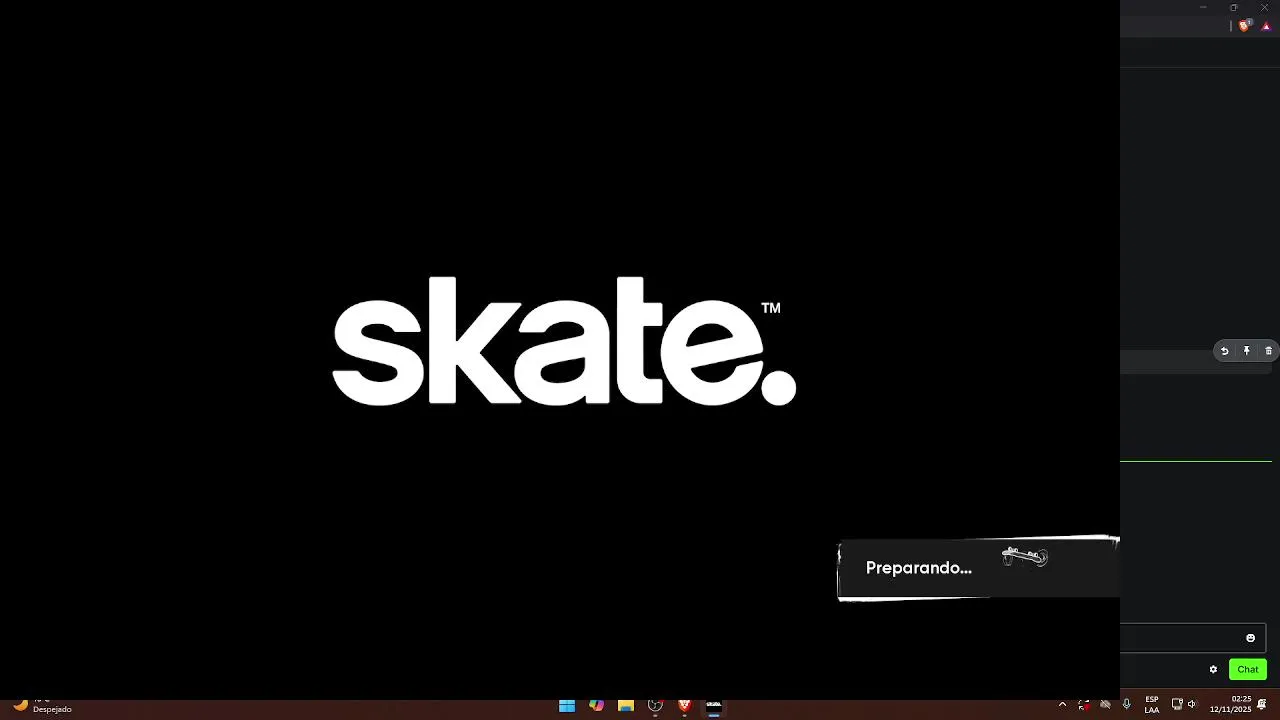This screenshot has height=720, width=1280.
Task: Click the circular app icon beside File Explorer
Action: click(655, 706)
